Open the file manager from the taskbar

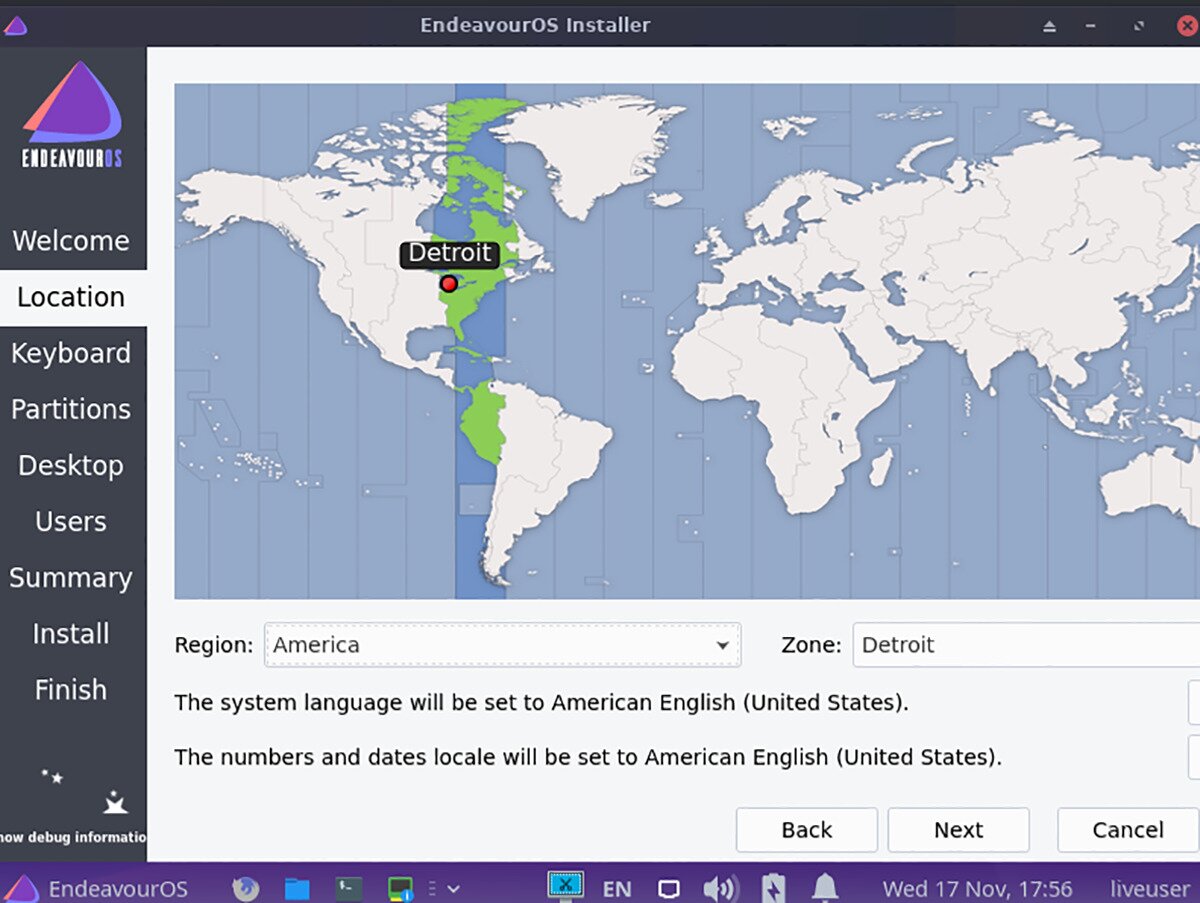pyautogui.click(x=297, y=888)
